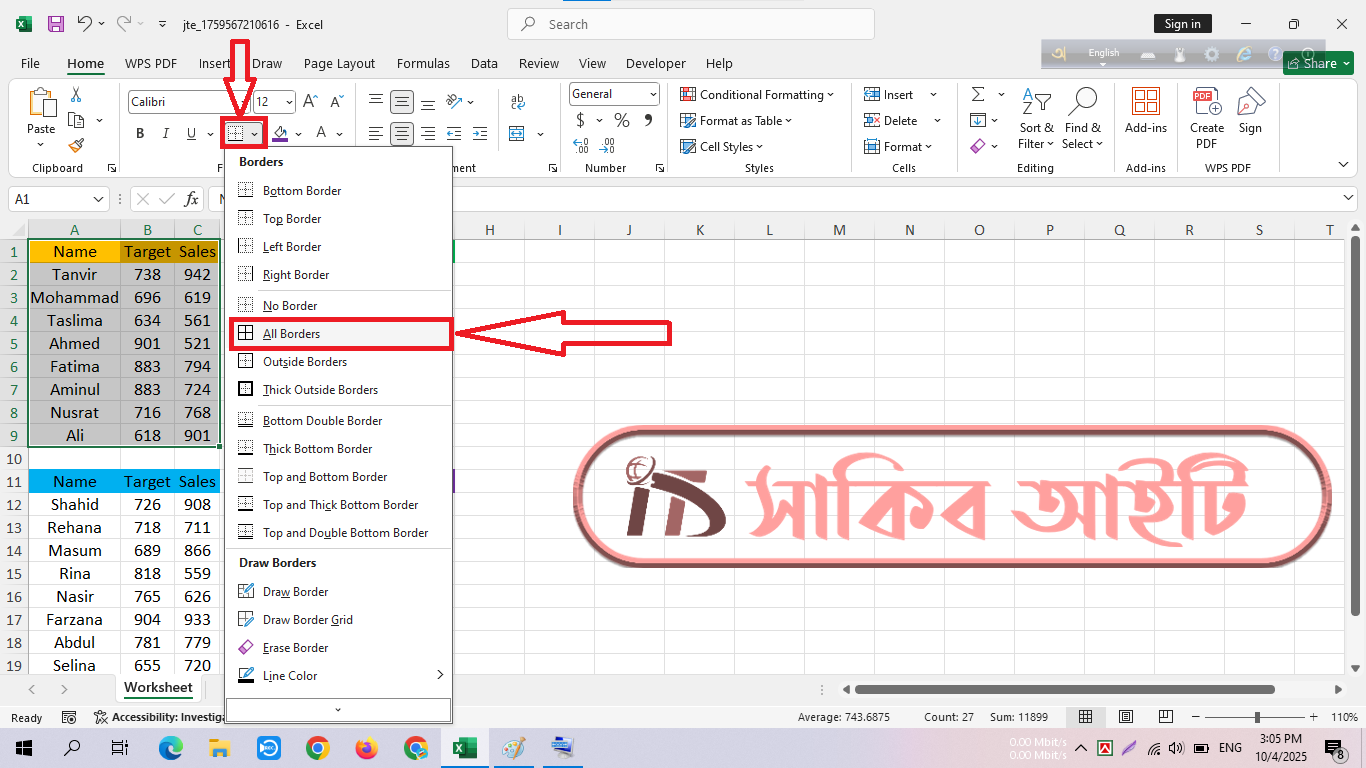Click the Merge & Center icon
Viewport: 1366px width, 768px height.
(x=517, y=134)
